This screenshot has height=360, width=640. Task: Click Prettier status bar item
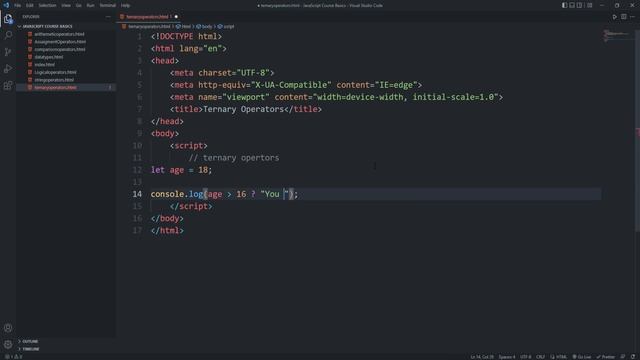(x=606, y=357)
